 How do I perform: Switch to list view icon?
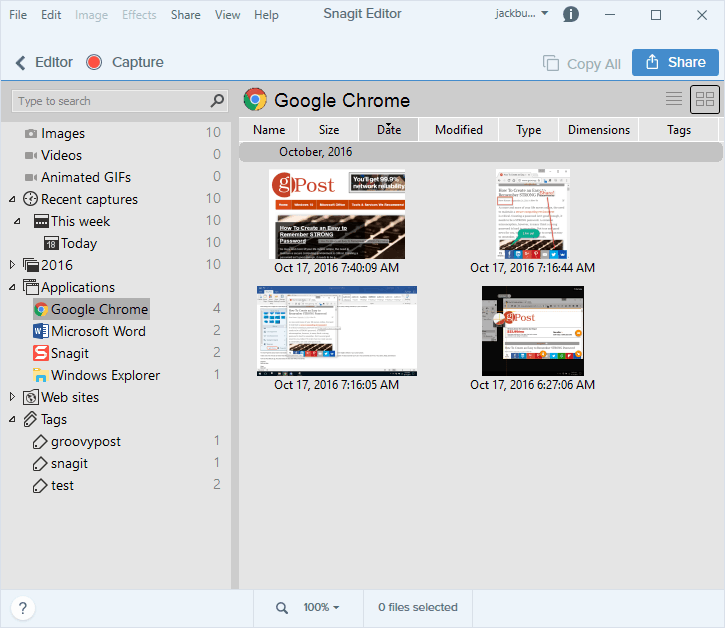click(674, 99)
